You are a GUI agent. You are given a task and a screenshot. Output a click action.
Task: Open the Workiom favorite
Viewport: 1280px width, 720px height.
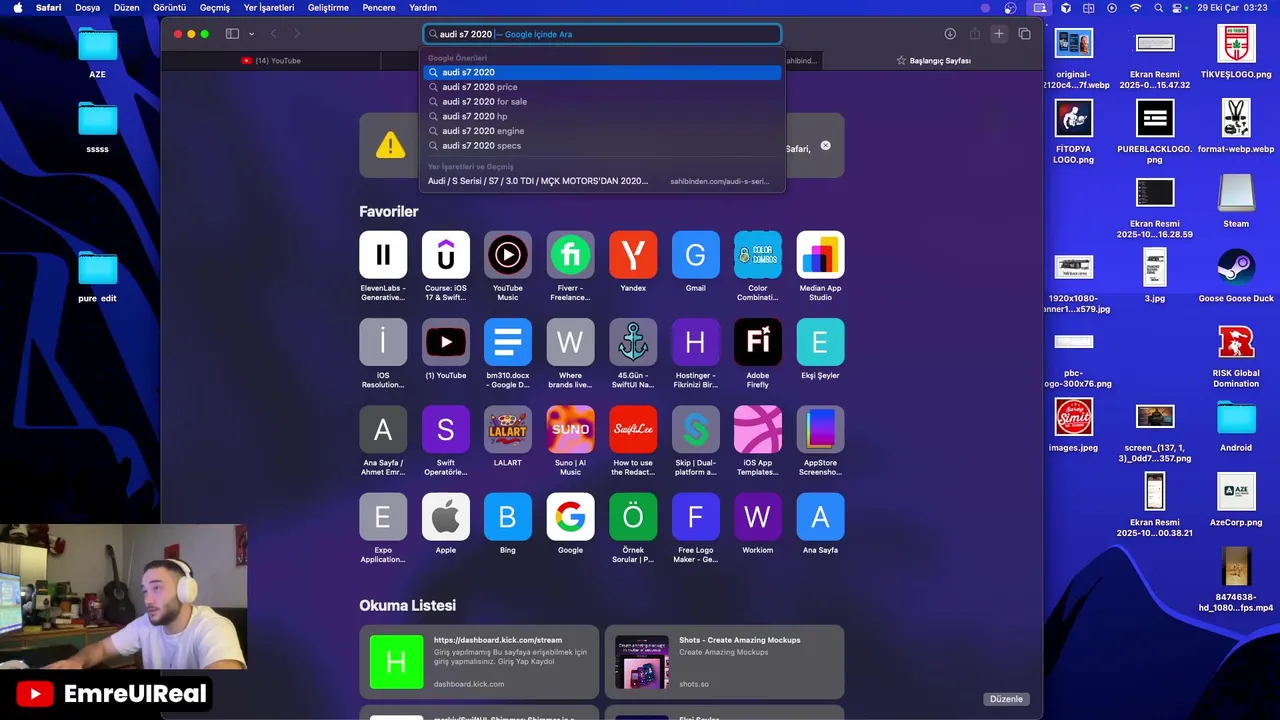click(x=758, y=516)
